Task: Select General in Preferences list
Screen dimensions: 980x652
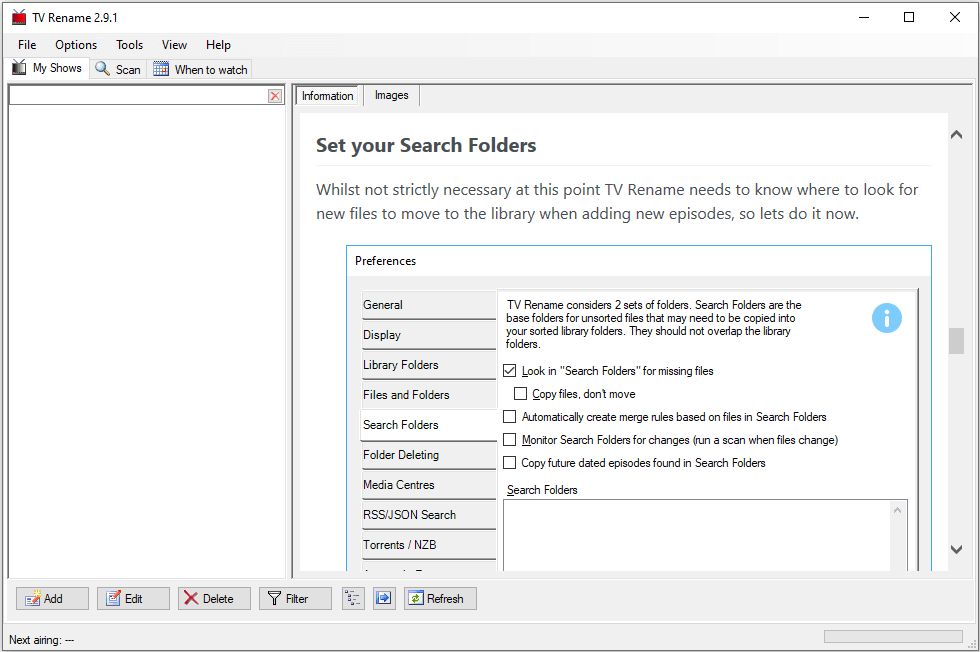Action: click(x=429, y=305)
